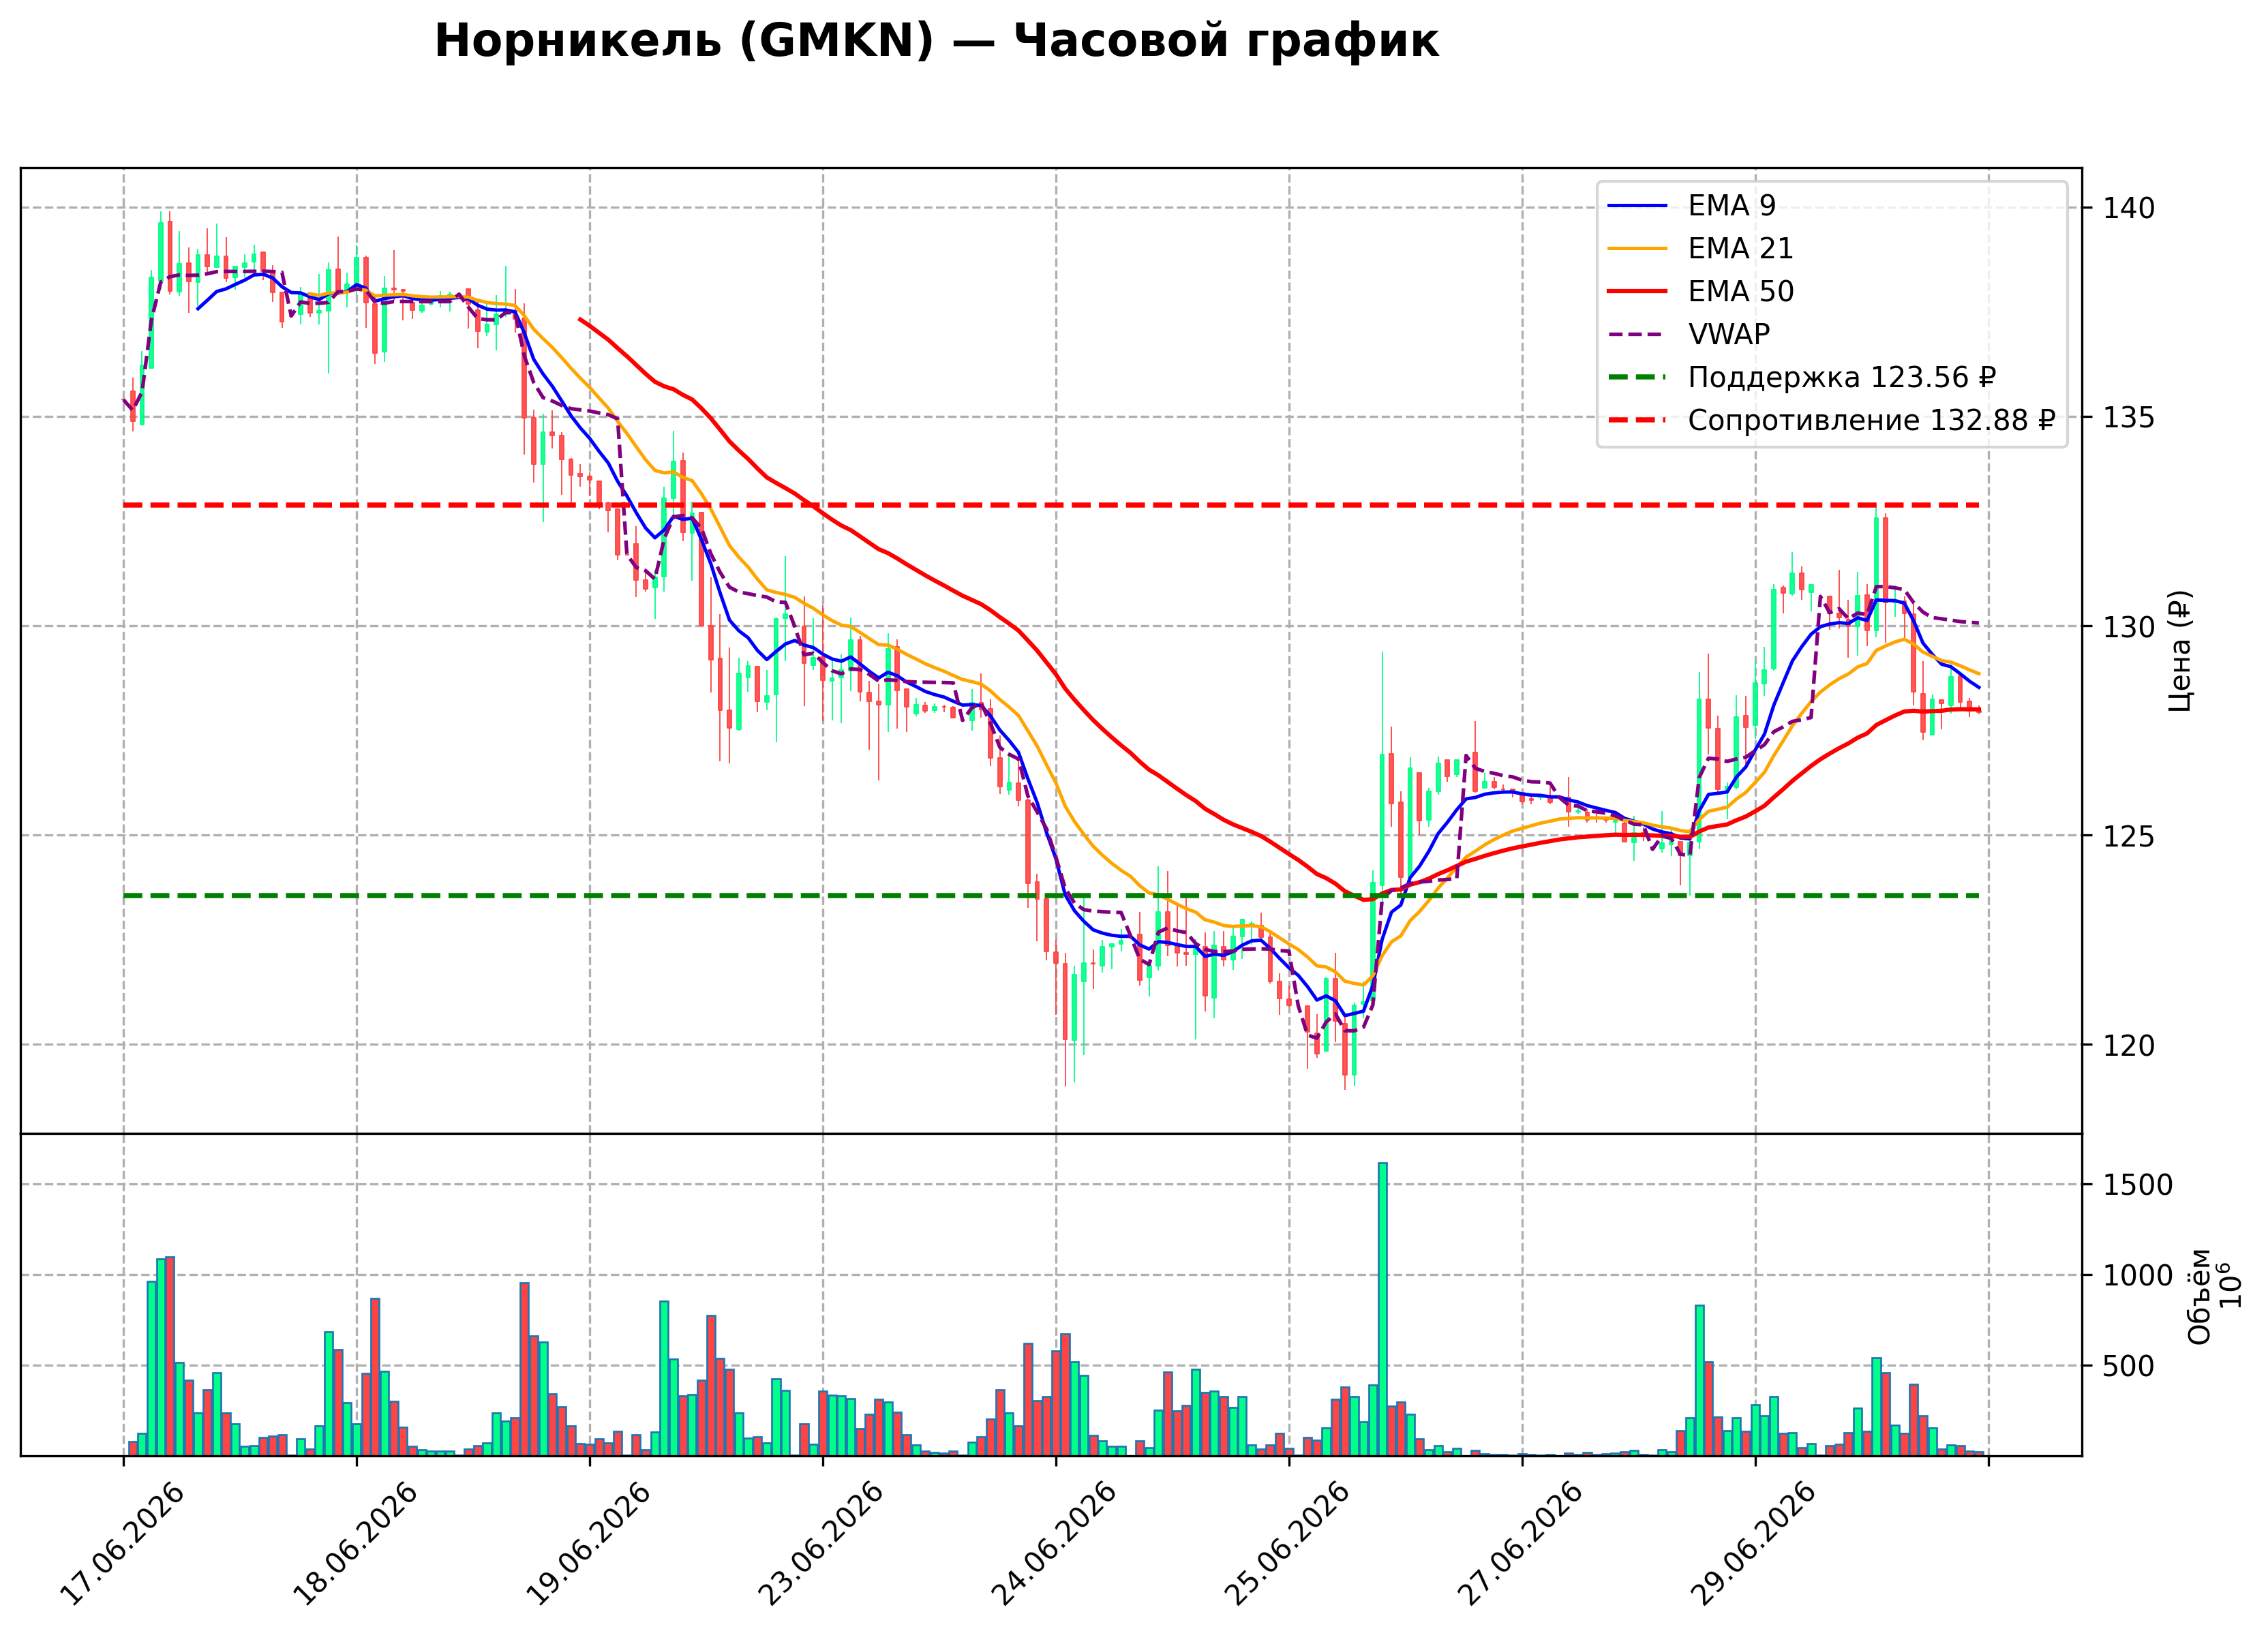Click the 135 price axis label
2268x1631 pixels.
pyautogui.click(x=2129, y=418)
